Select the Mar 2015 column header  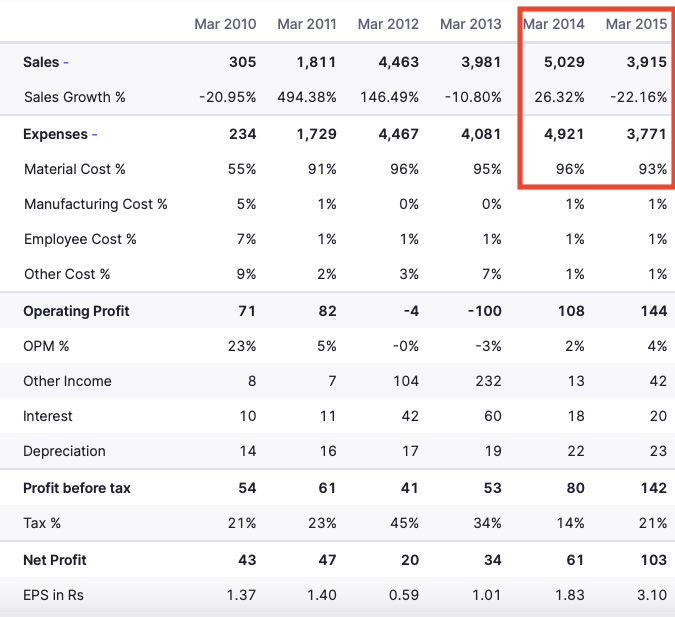(636, 24)
